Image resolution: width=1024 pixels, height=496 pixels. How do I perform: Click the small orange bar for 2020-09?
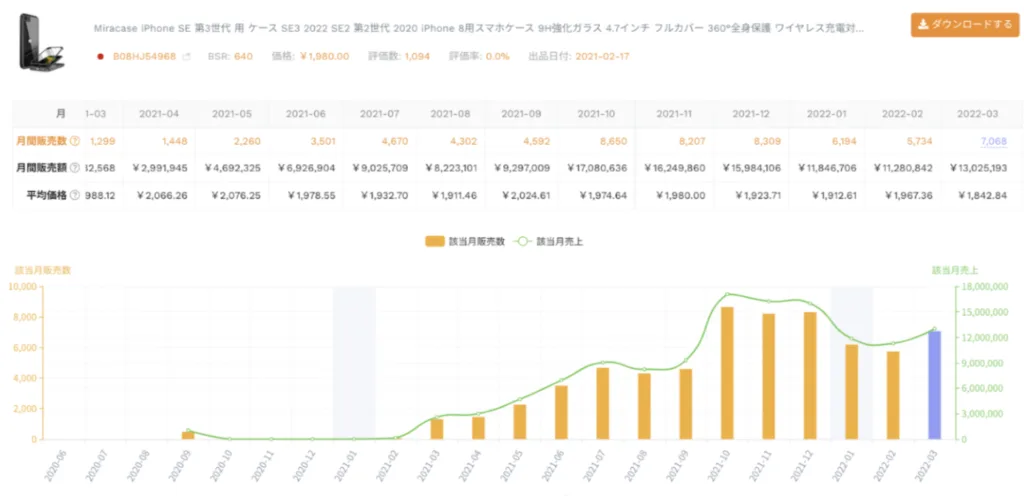click(188, 435)
